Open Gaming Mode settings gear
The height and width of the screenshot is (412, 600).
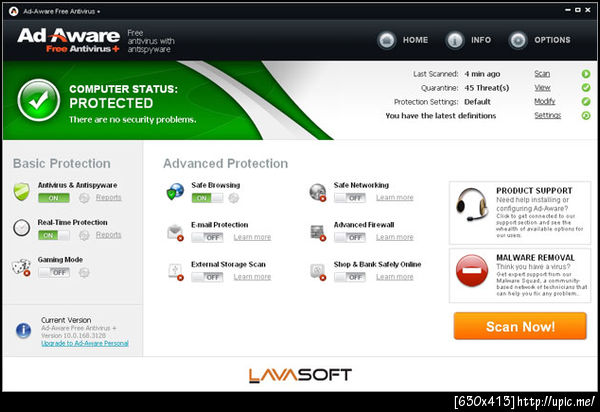point(84,272)
